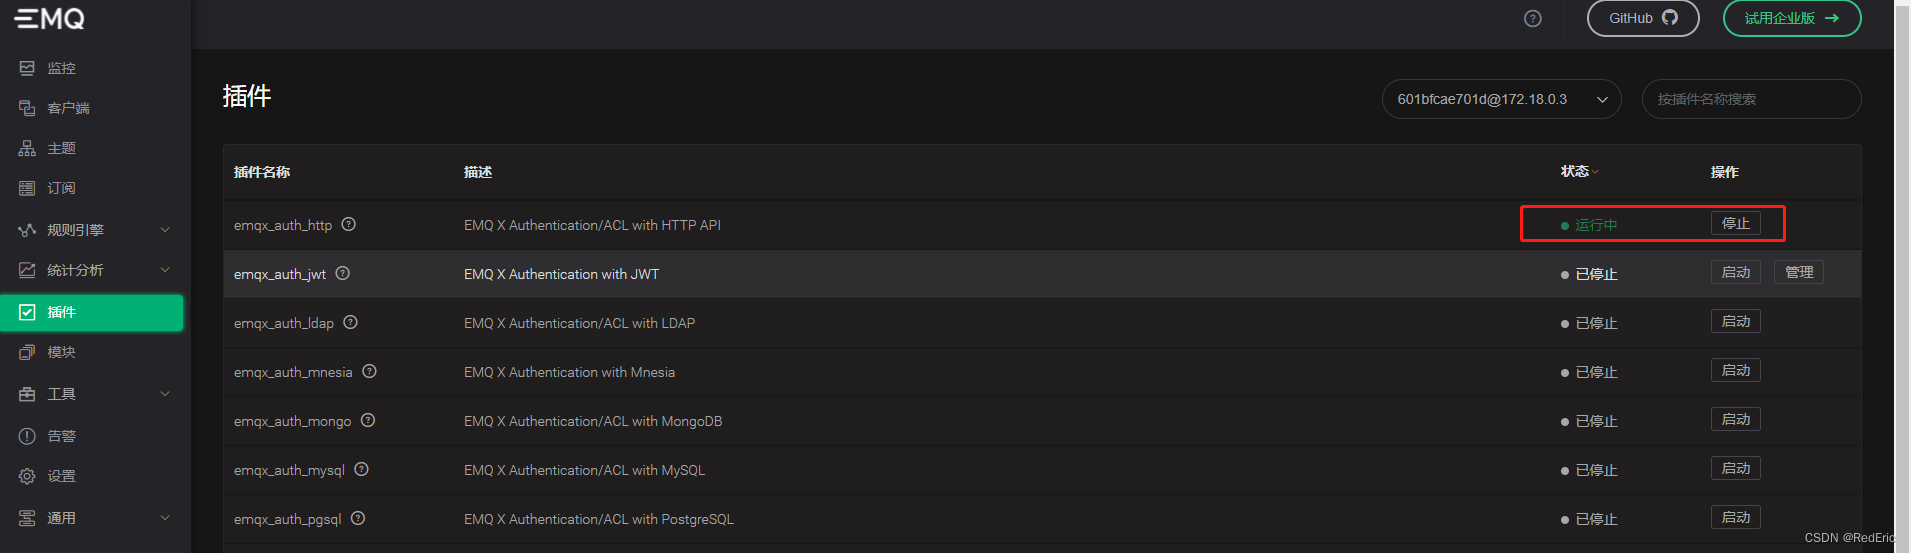Stop the emqx_auth_http plugin with 停止

pos(1735,223)
